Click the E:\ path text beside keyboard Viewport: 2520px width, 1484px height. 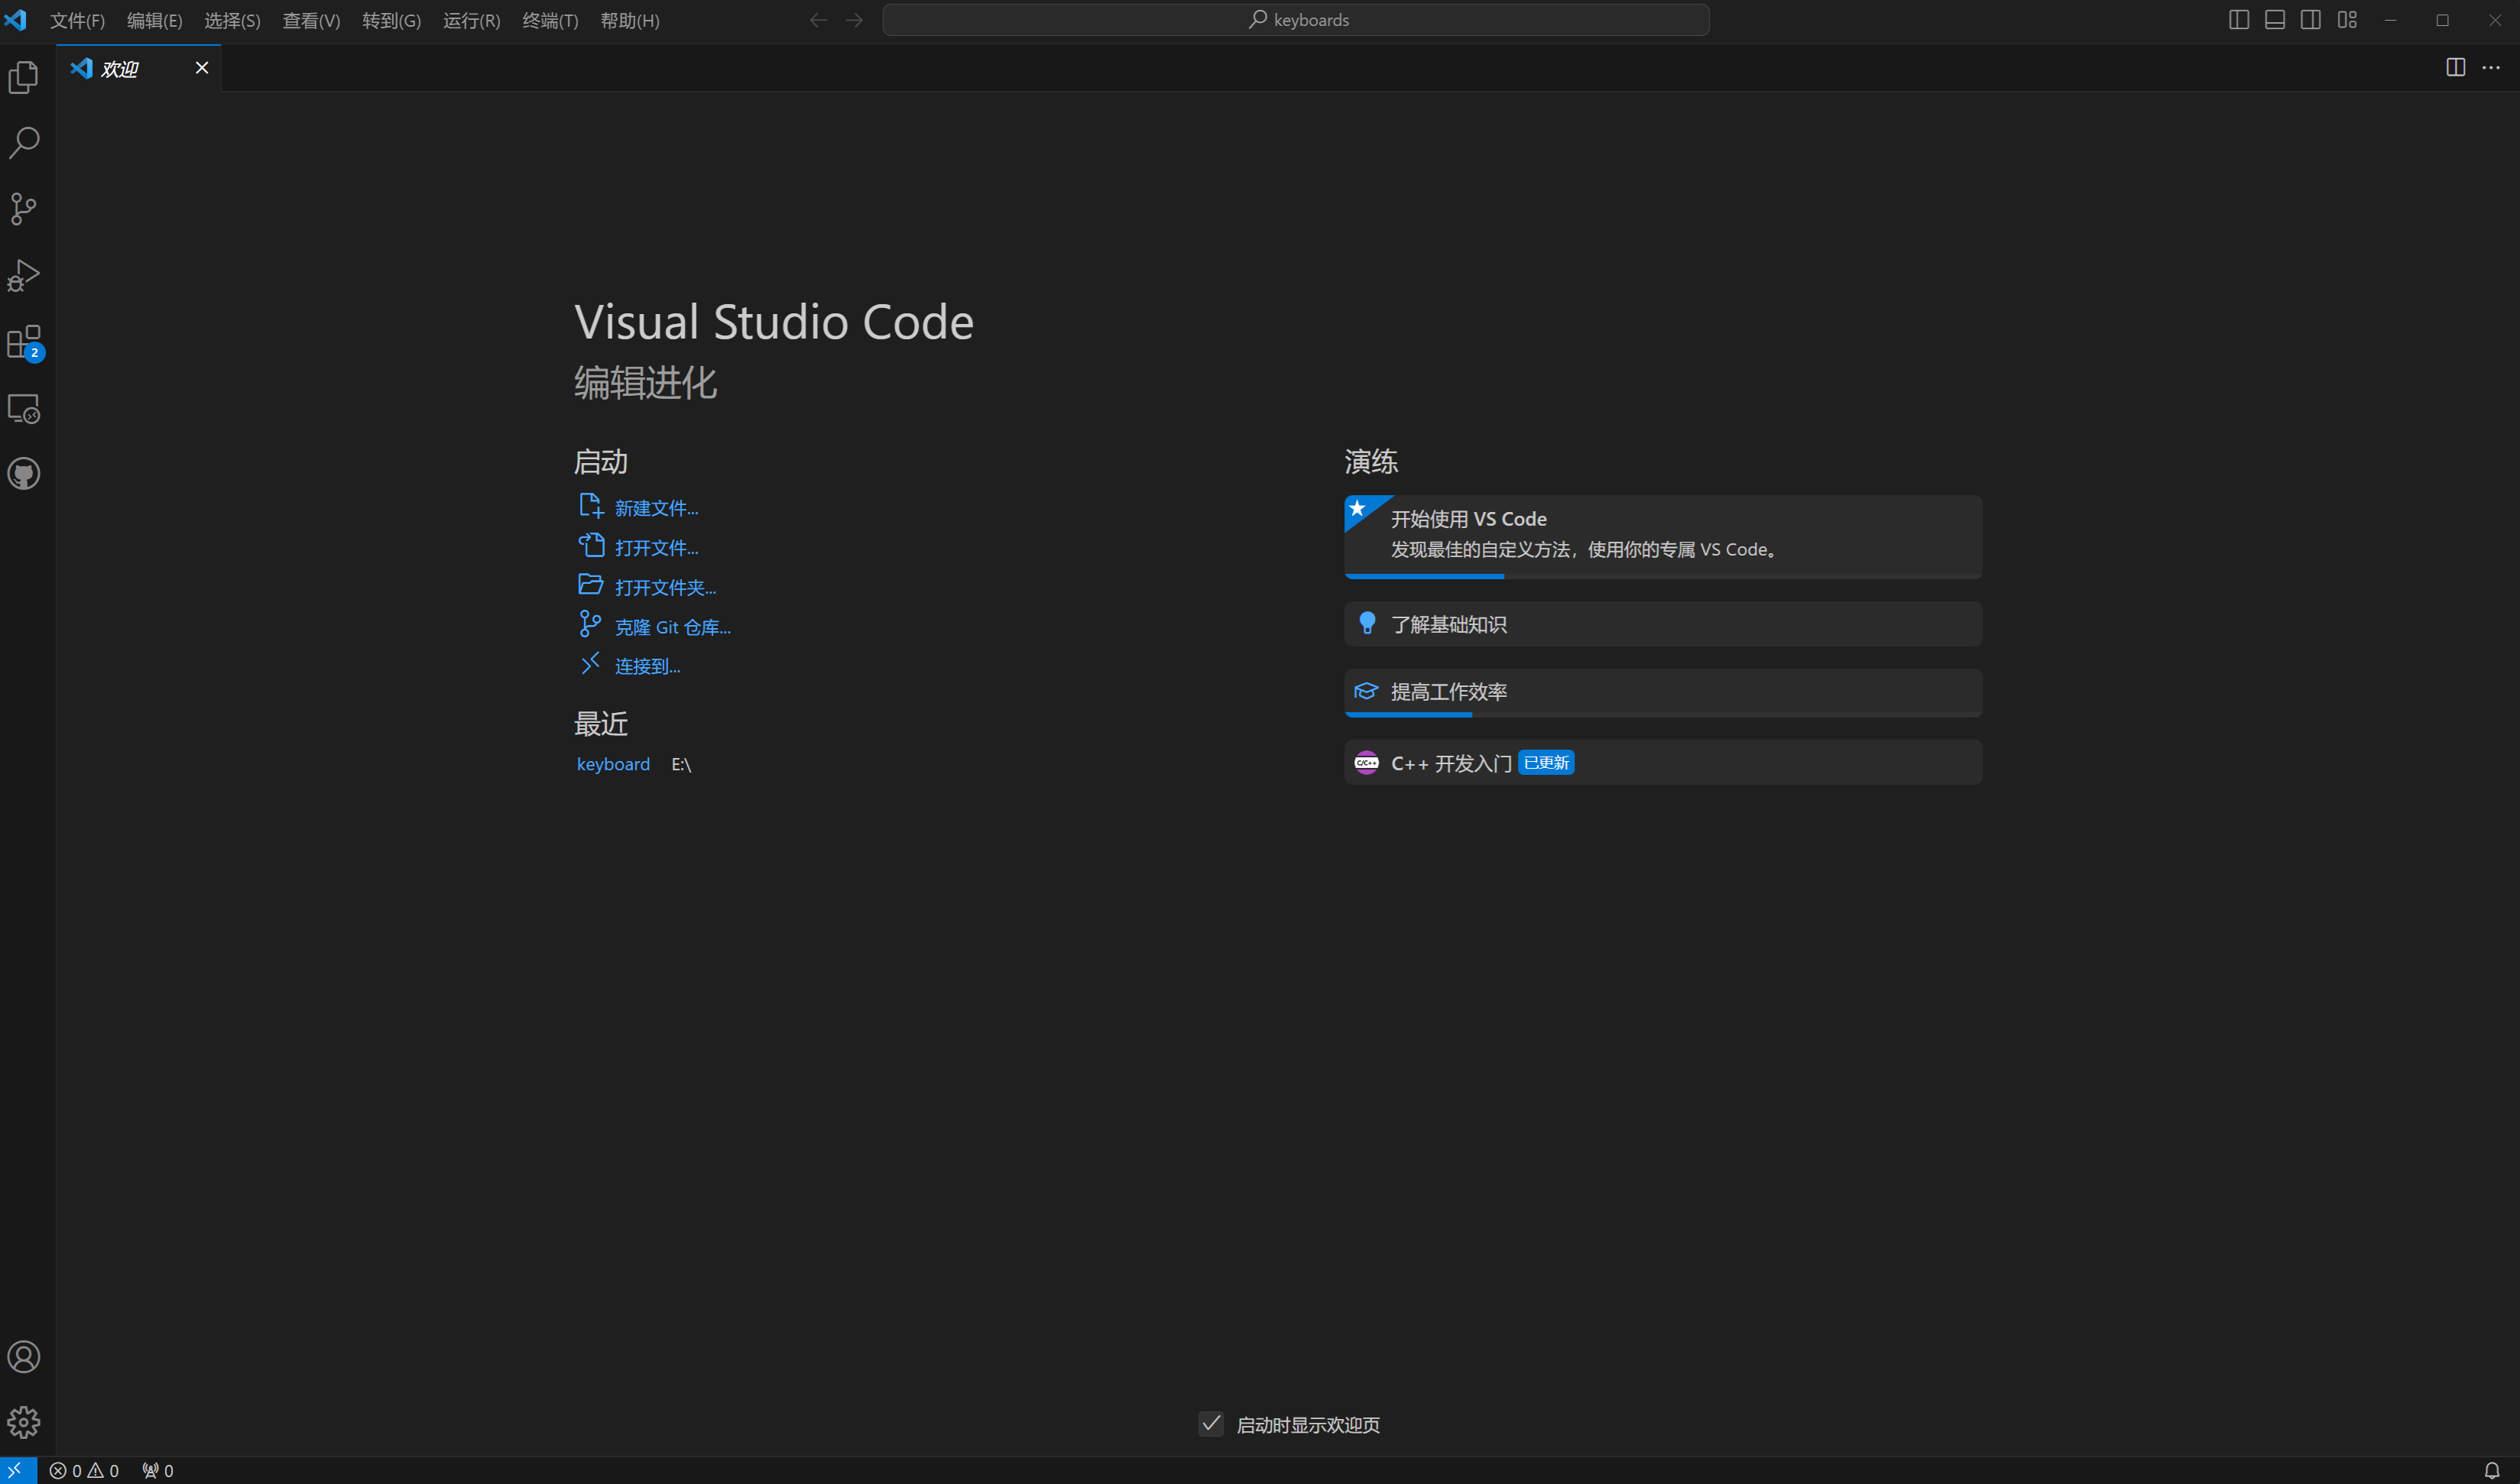point(681,764)
